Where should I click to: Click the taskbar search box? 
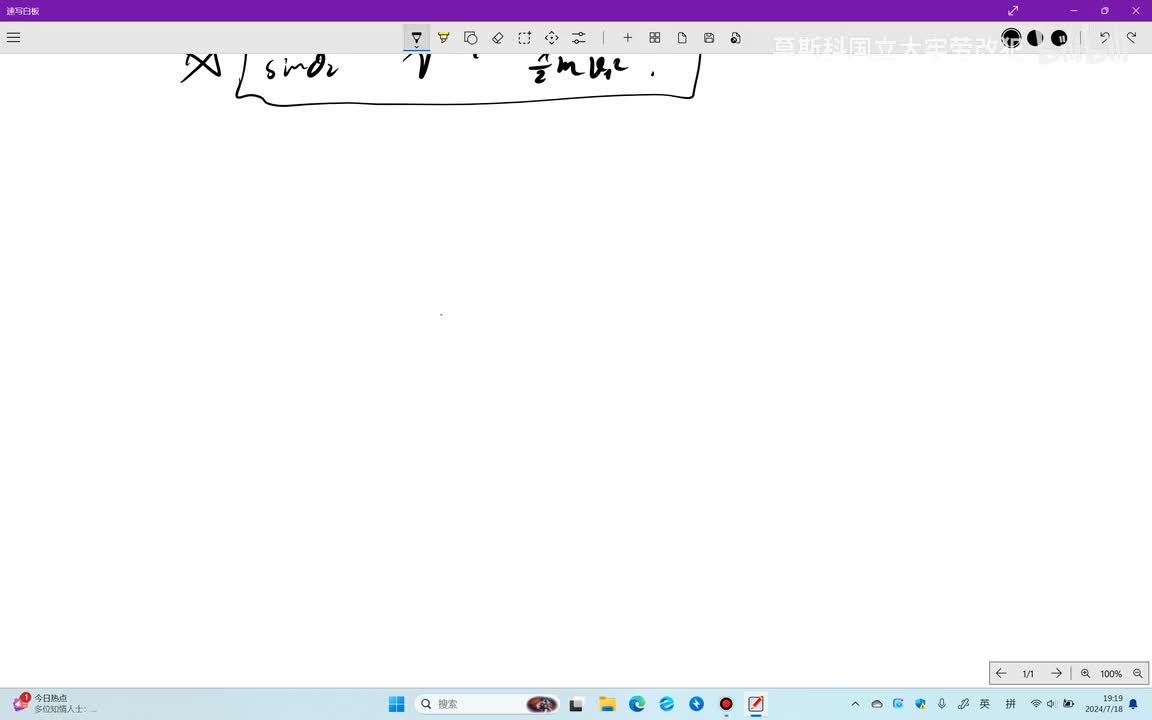486,704
